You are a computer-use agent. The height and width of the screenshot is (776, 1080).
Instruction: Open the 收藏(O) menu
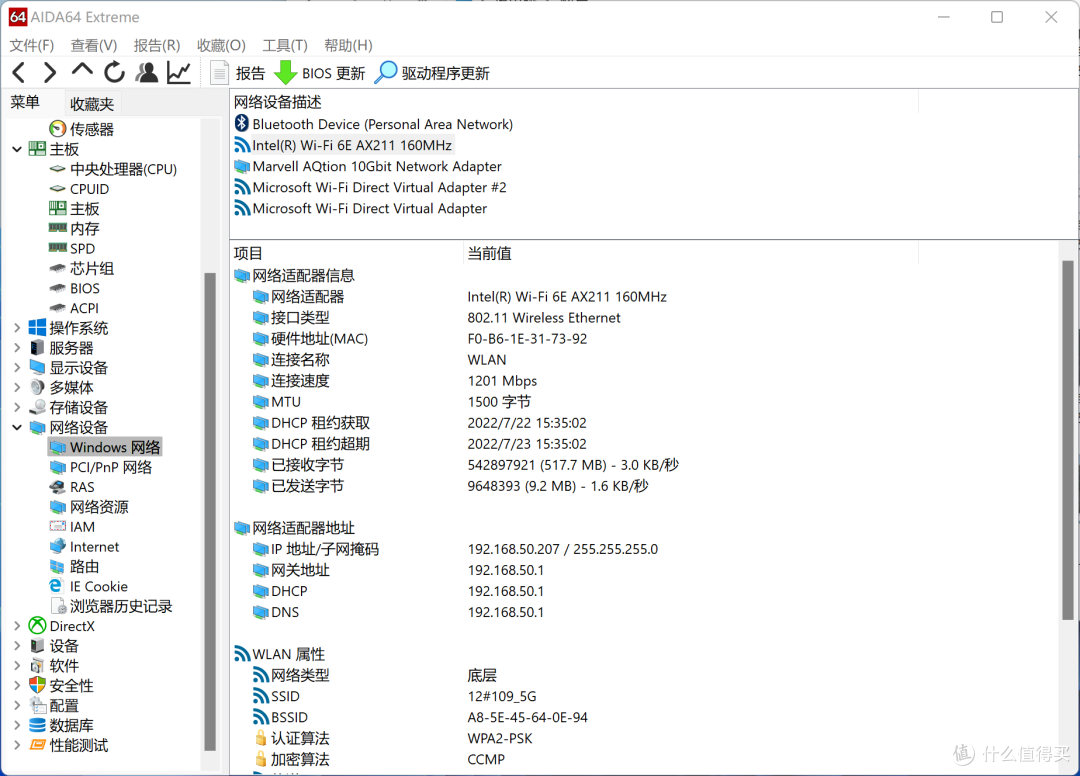[221, 45]
